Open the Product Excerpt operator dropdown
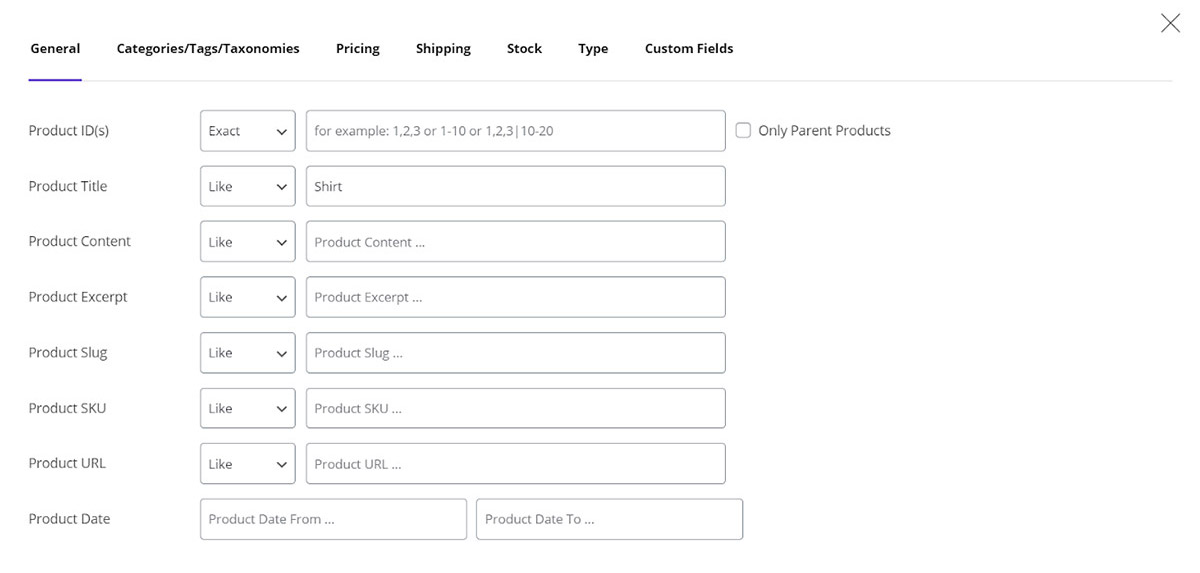Viewport: 1200px width, 573px height. tap(247, 297)
